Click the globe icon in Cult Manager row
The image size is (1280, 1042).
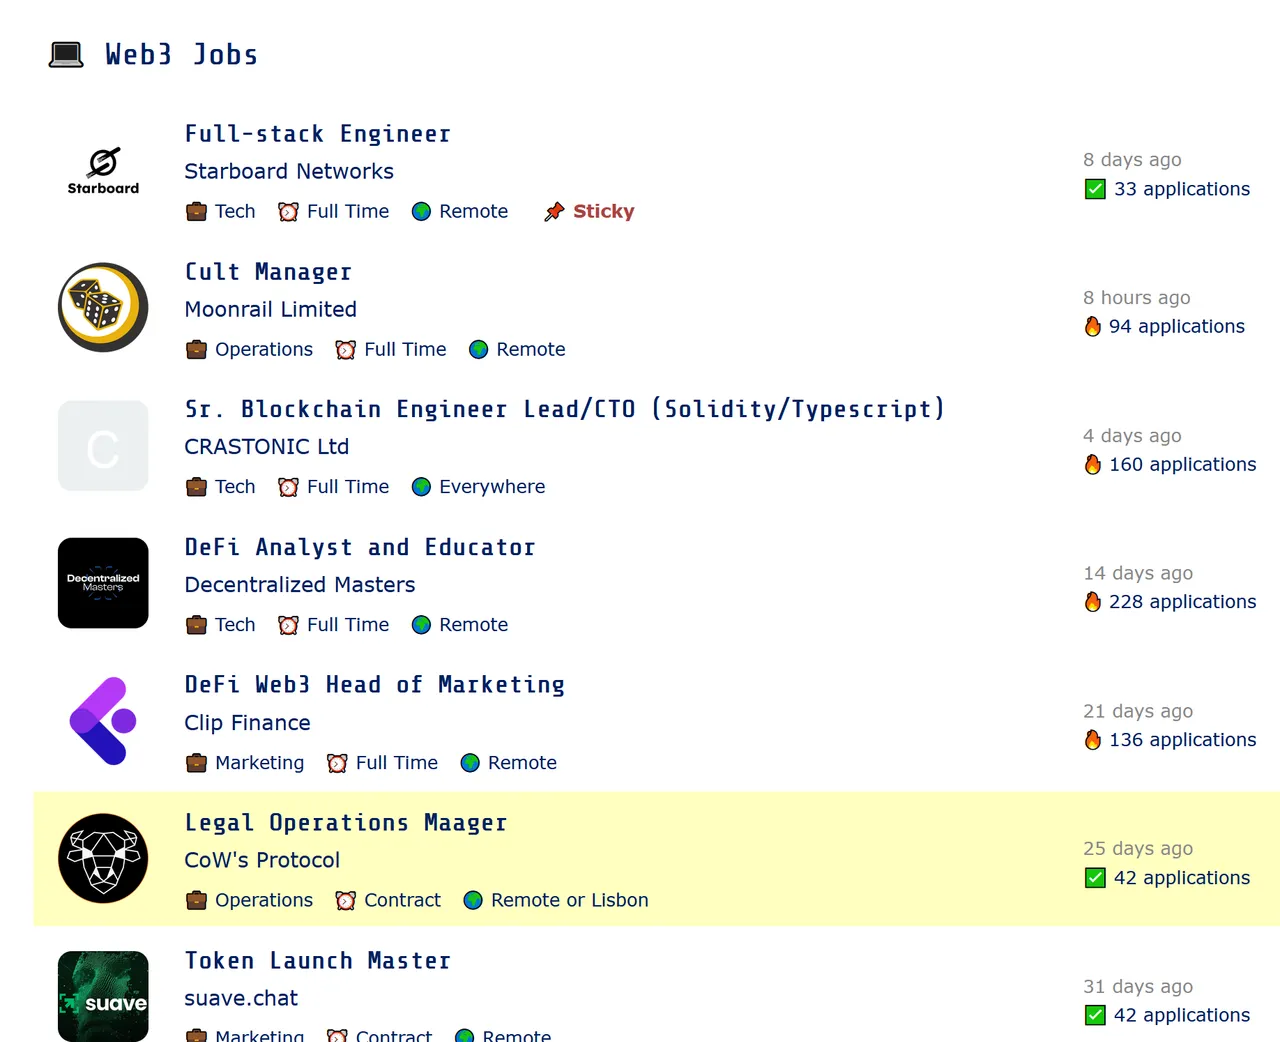[478, 350]
